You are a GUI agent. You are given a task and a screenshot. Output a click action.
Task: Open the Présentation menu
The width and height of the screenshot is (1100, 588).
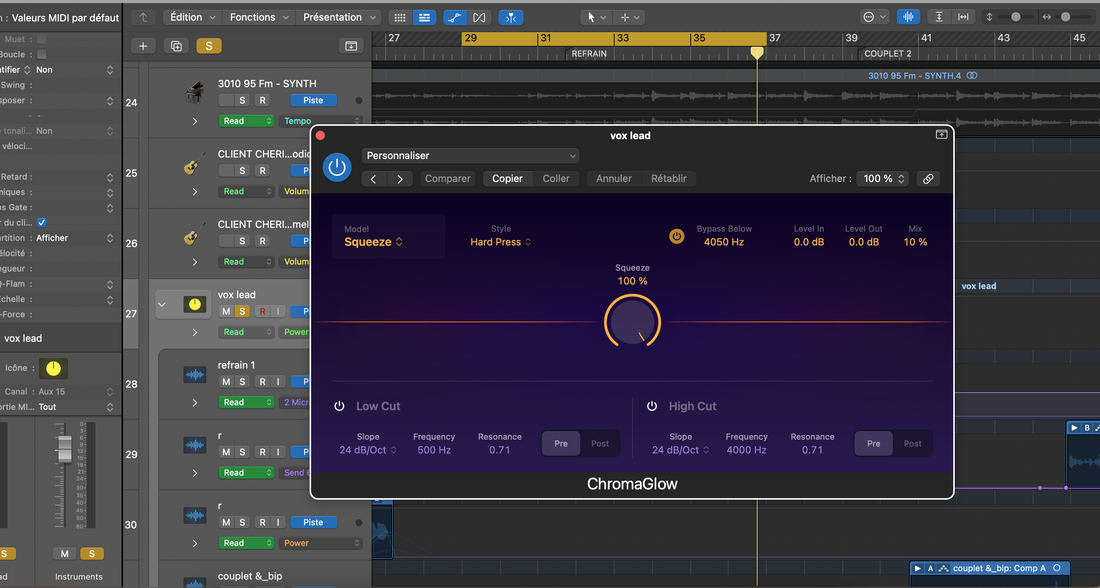click(x=333, y=16)
